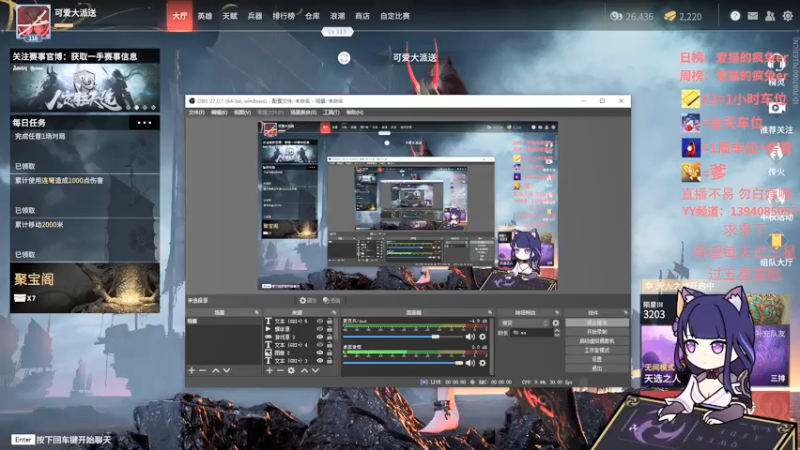Open OBS 工具(T) menu
Image resolution: width=800 pixels, height=450 pixels.
(331, 112)
